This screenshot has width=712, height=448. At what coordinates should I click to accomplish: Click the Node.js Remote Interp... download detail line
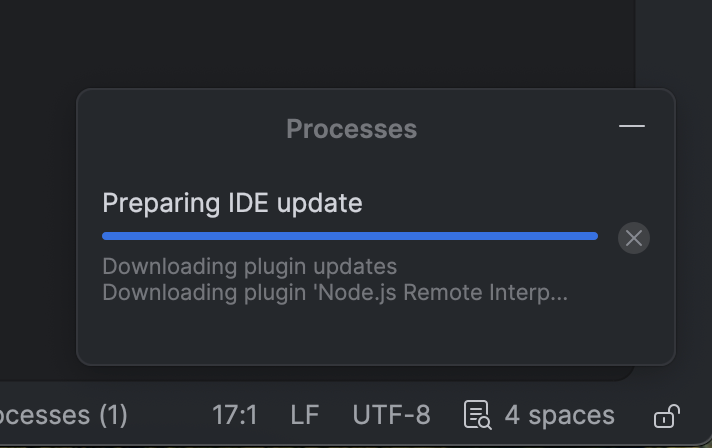click(335, 292)
